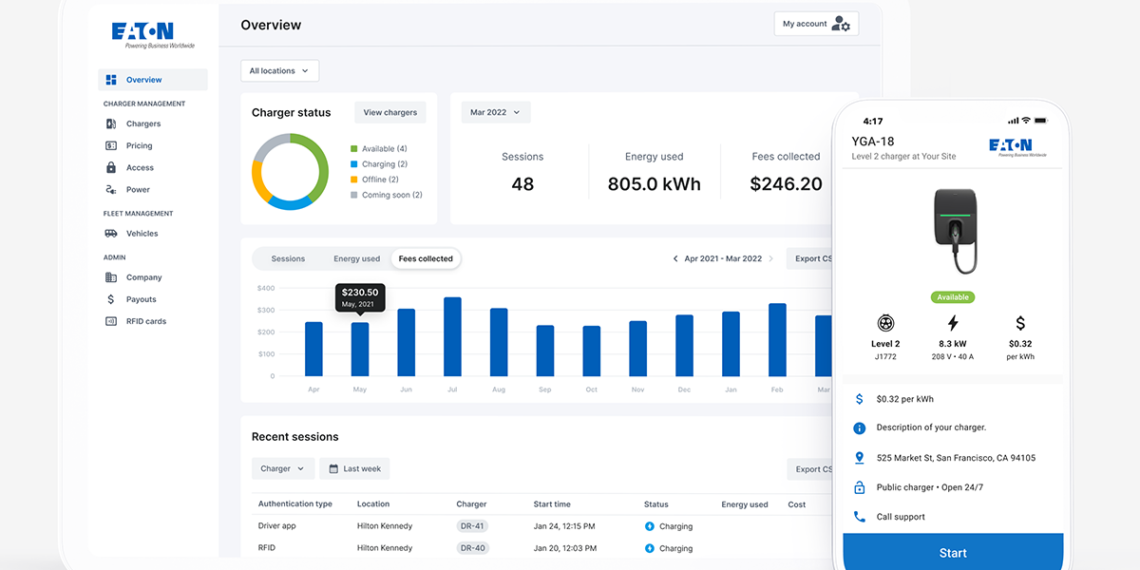
Task: Switch chart to Energy used view
Action: (x=356, y=259)
